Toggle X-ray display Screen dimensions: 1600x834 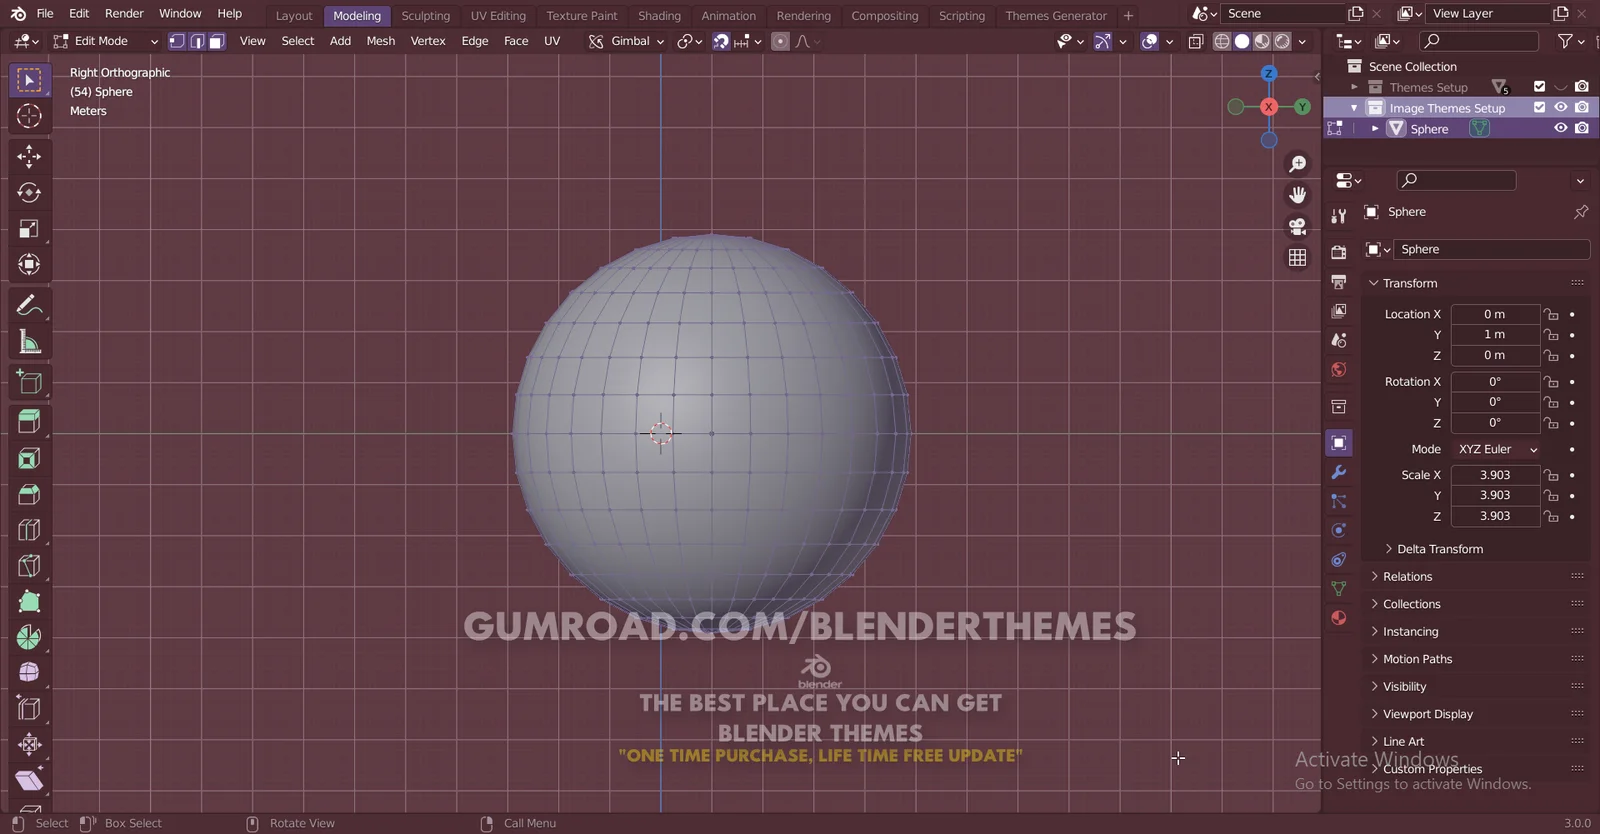[x=1196, y=41]
